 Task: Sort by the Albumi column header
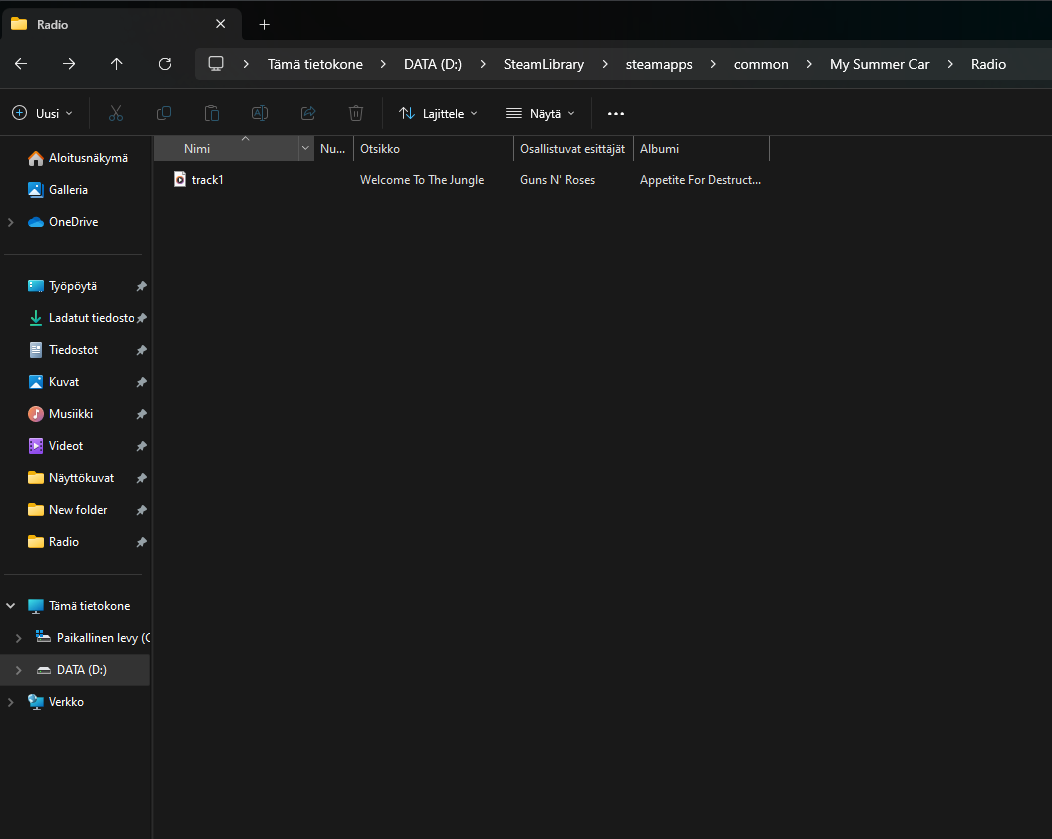701,148
